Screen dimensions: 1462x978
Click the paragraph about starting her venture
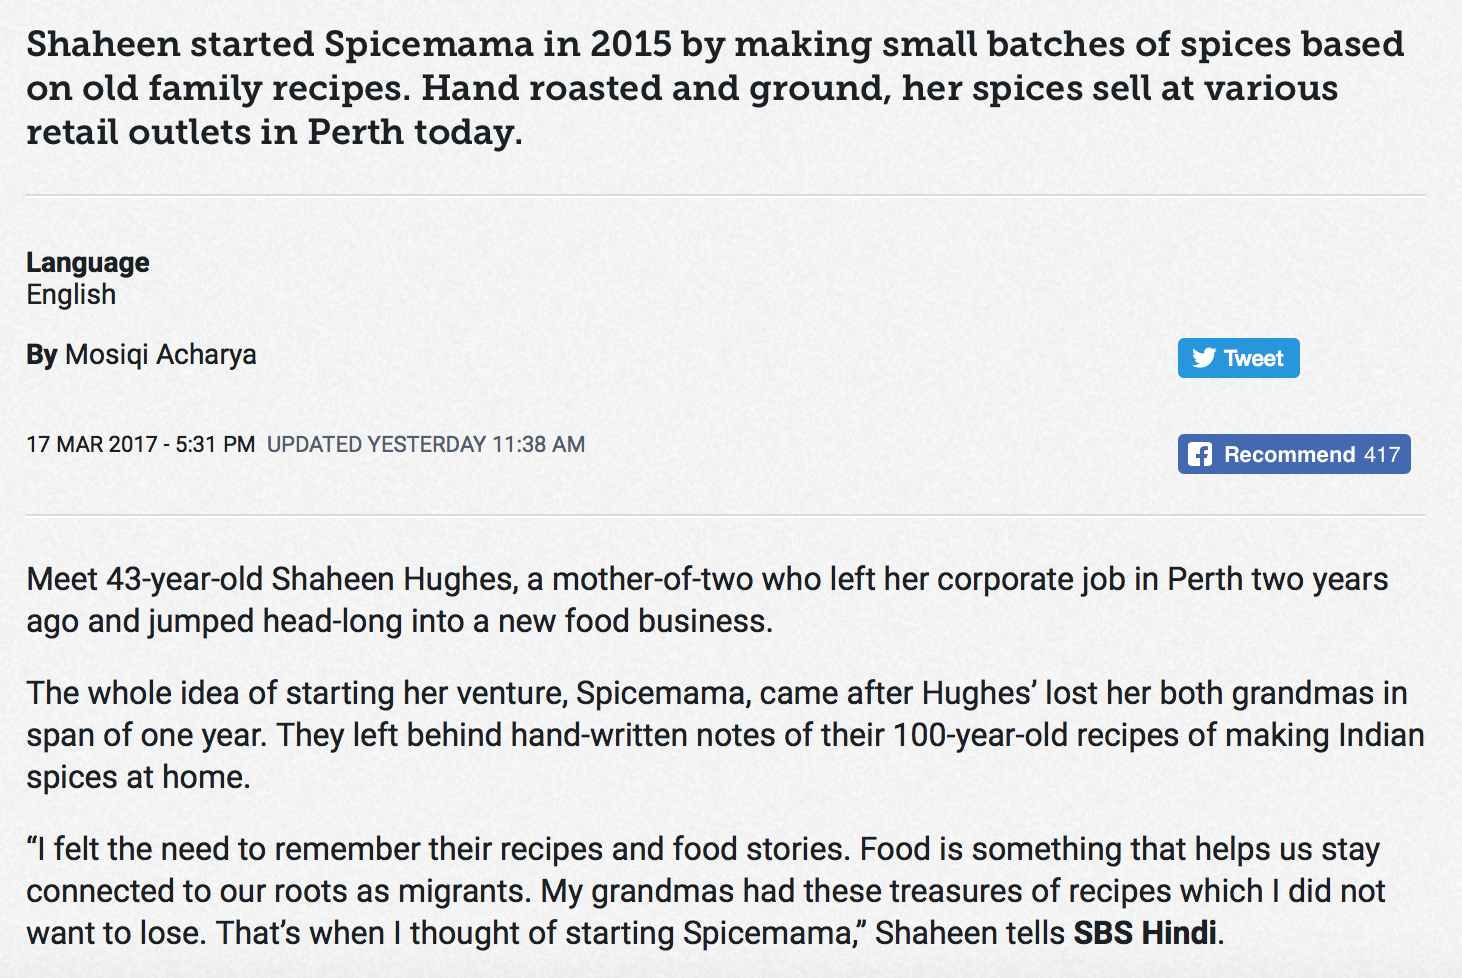725,735
